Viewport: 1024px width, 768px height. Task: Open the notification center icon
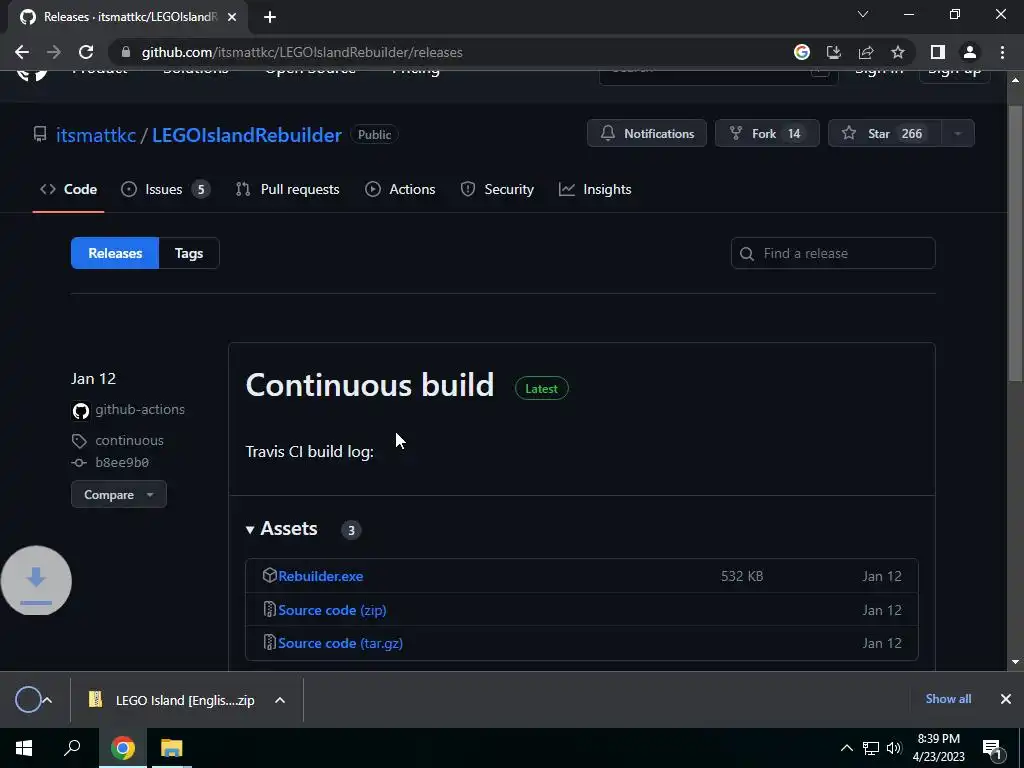click(992, 749)
